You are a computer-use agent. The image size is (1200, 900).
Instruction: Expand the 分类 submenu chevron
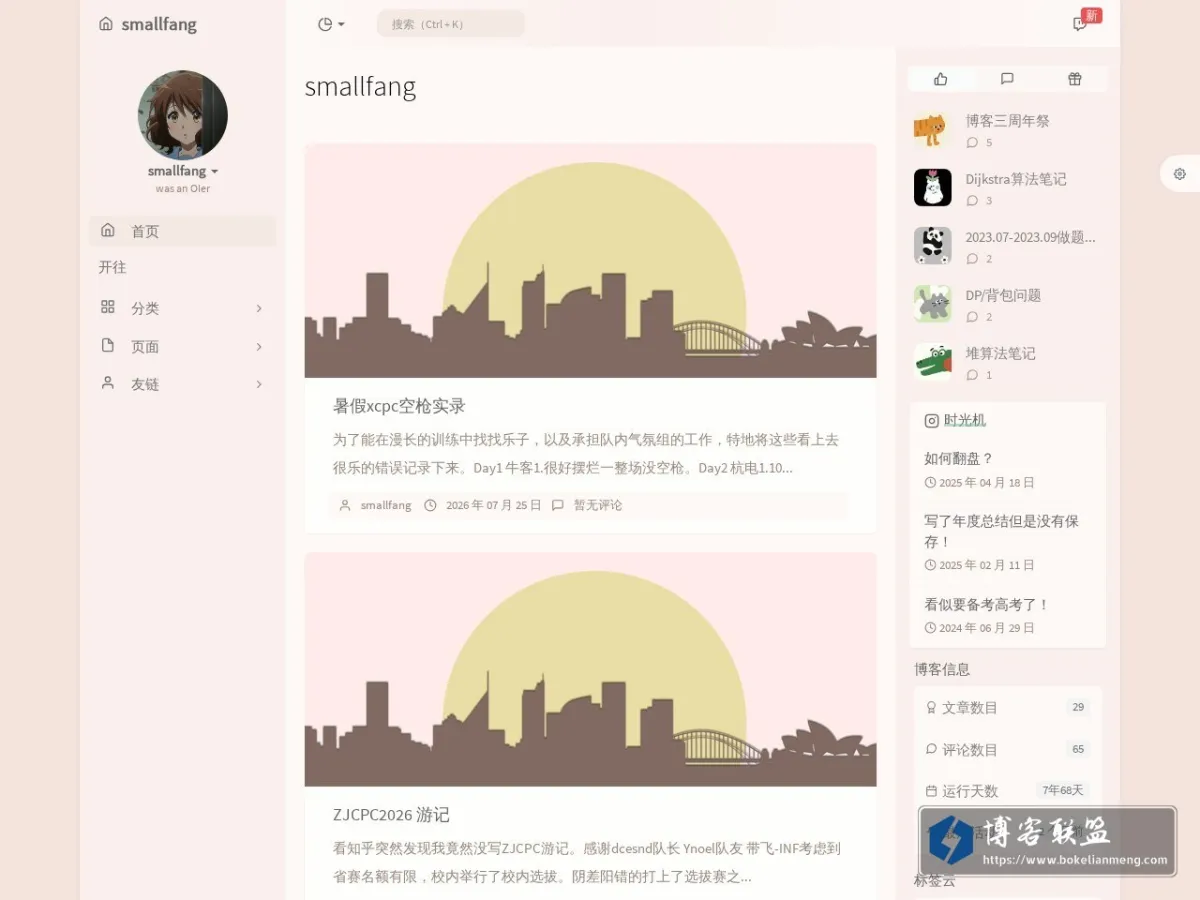(259, 308)
